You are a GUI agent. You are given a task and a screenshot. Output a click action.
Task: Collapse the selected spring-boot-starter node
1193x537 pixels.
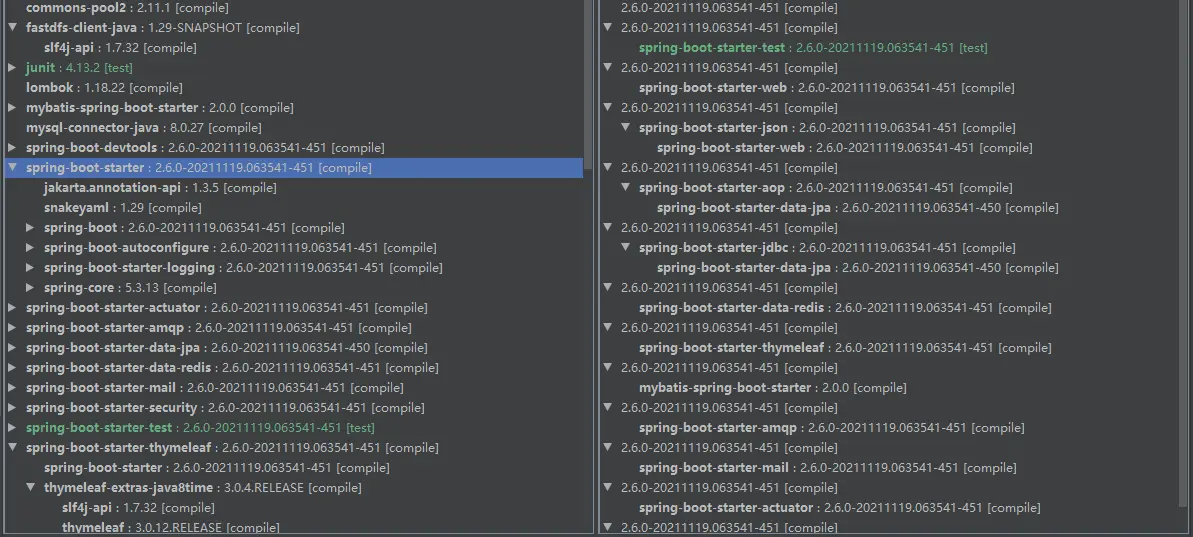pos(12,168)
